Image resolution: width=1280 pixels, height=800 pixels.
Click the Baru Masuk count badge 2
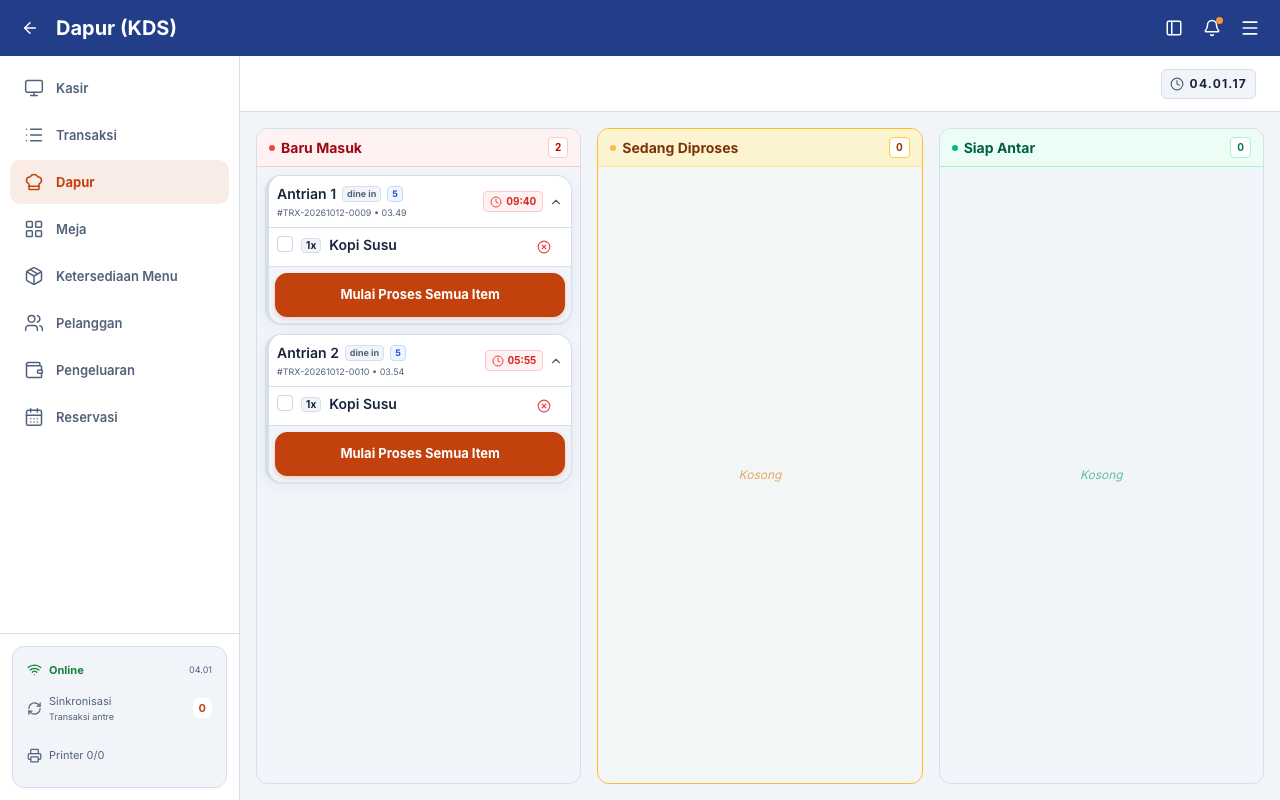pos(558,148)
